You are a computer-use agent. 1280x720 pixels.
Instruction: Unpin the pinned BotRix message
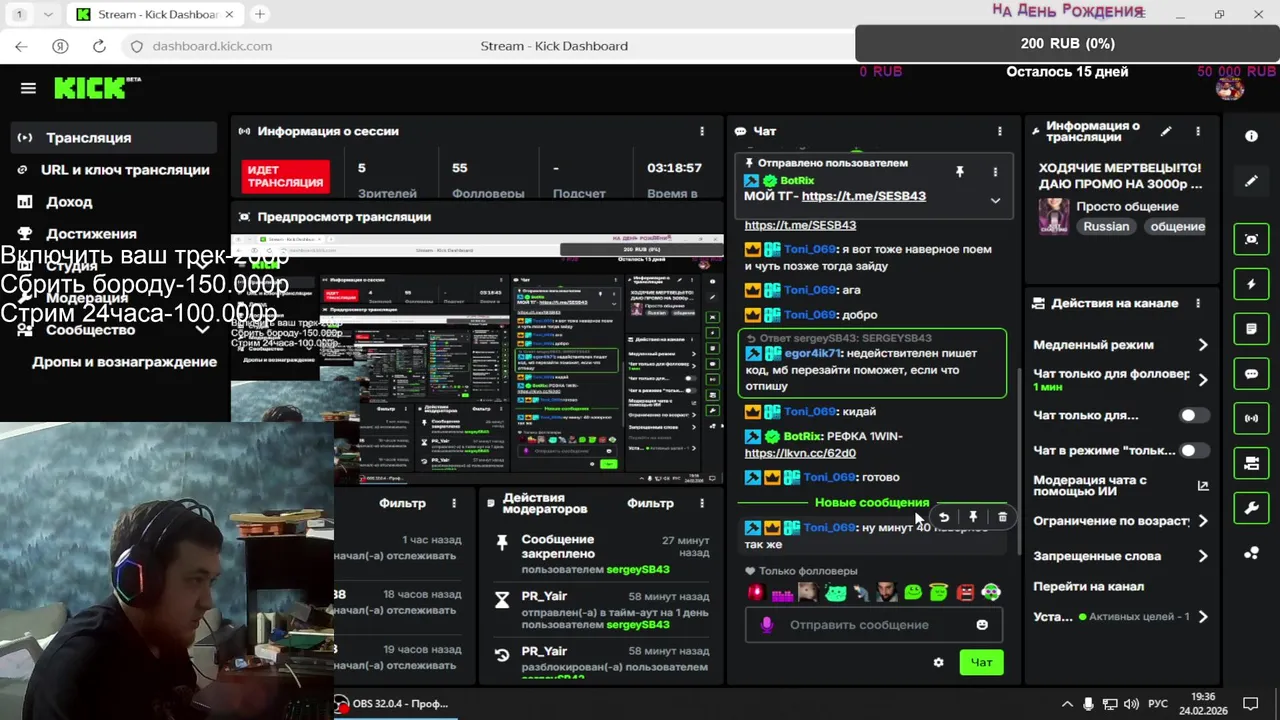[x=960, y=172]
